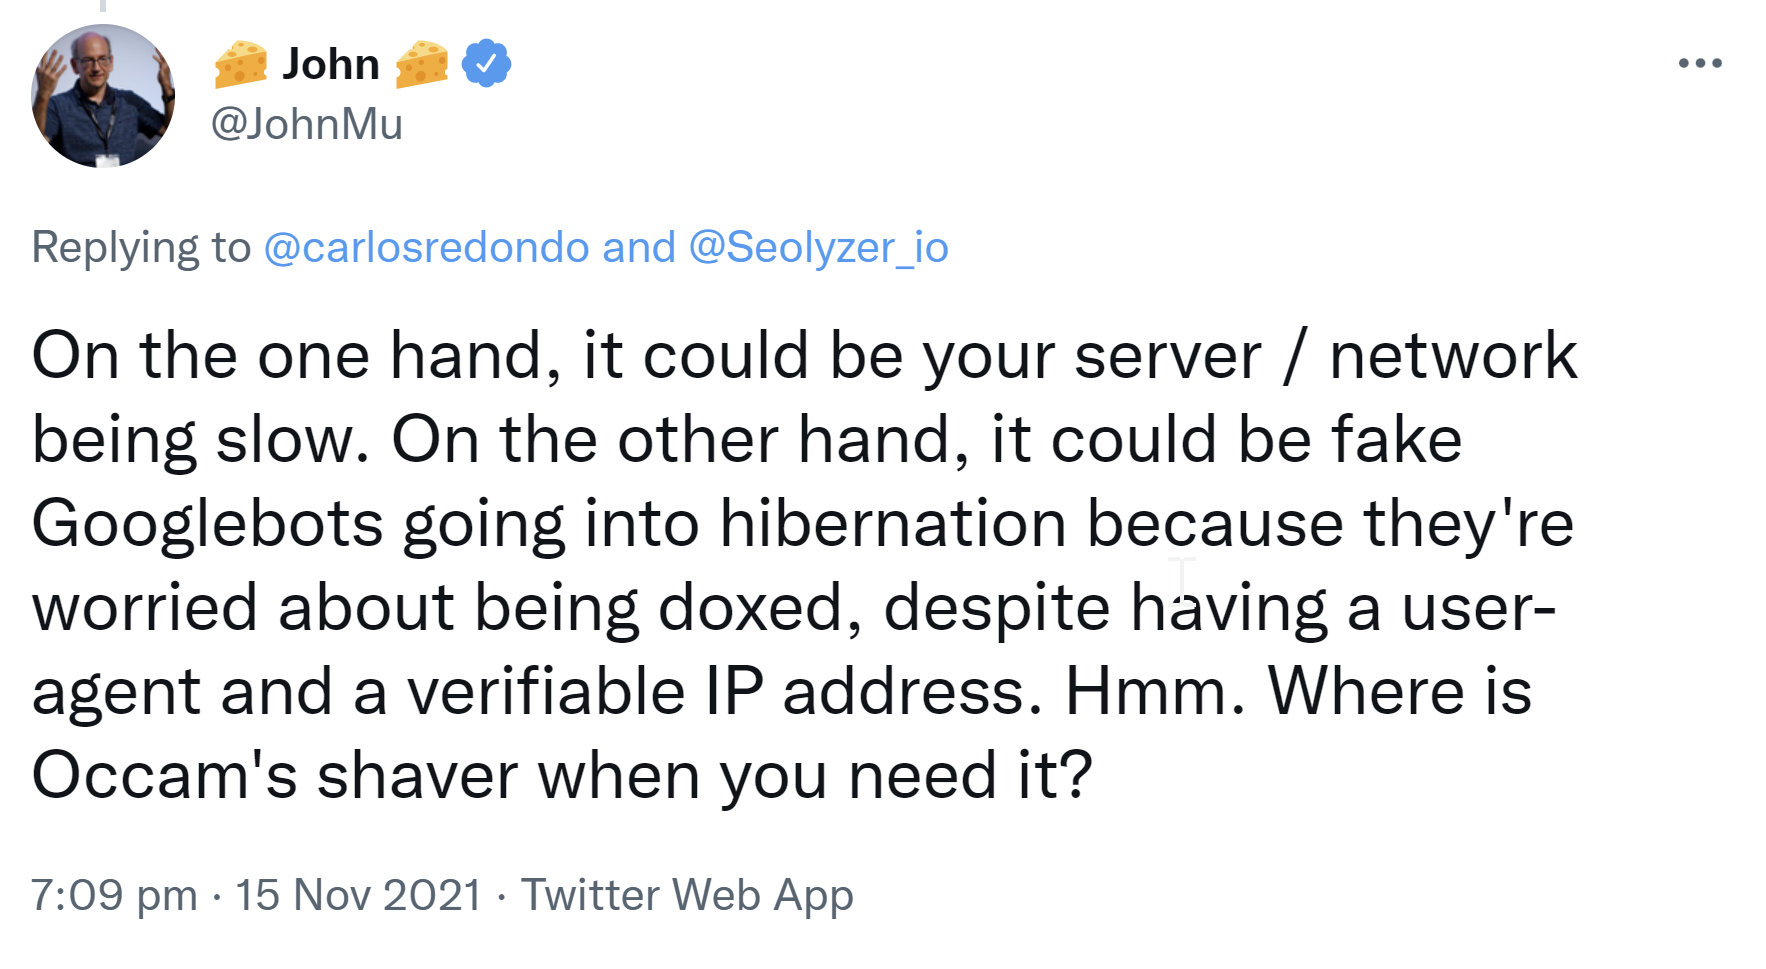
Task: Click the 15 Nov 2021 date
Action: (x=358, y=894)
